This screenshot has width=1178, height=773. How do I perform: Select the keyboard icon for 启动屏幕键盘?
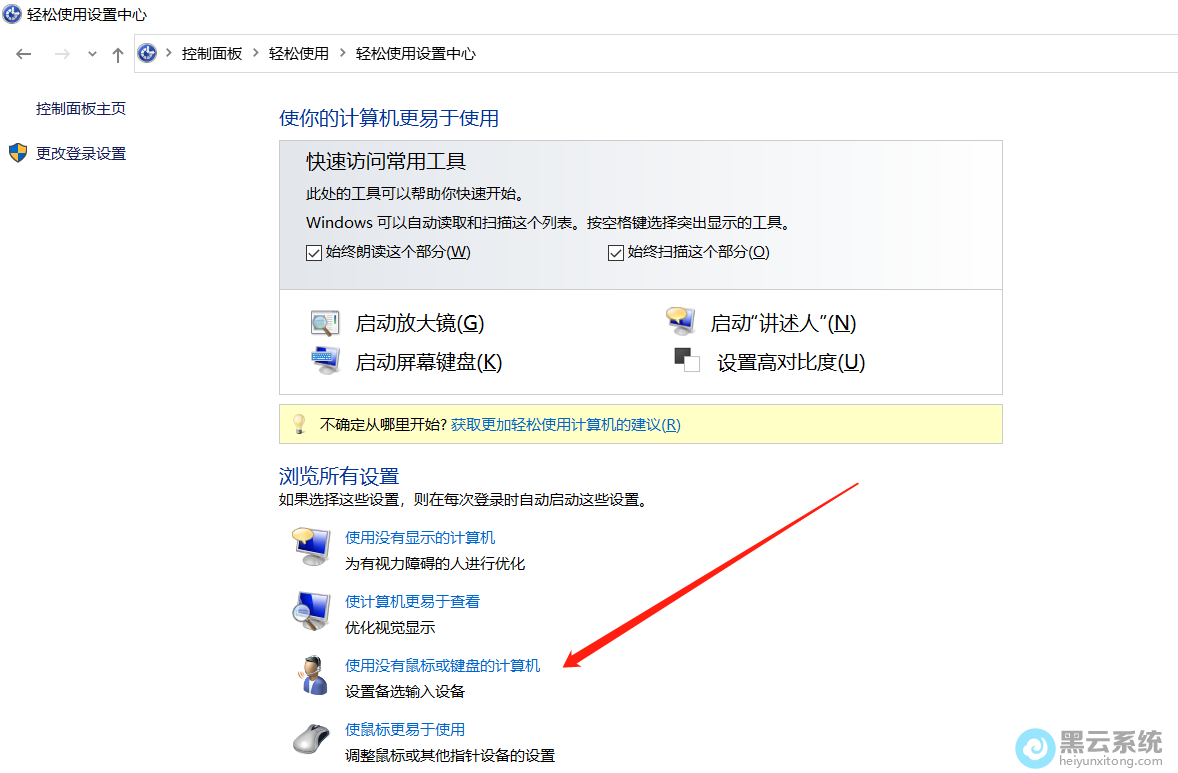click(323, 361)
